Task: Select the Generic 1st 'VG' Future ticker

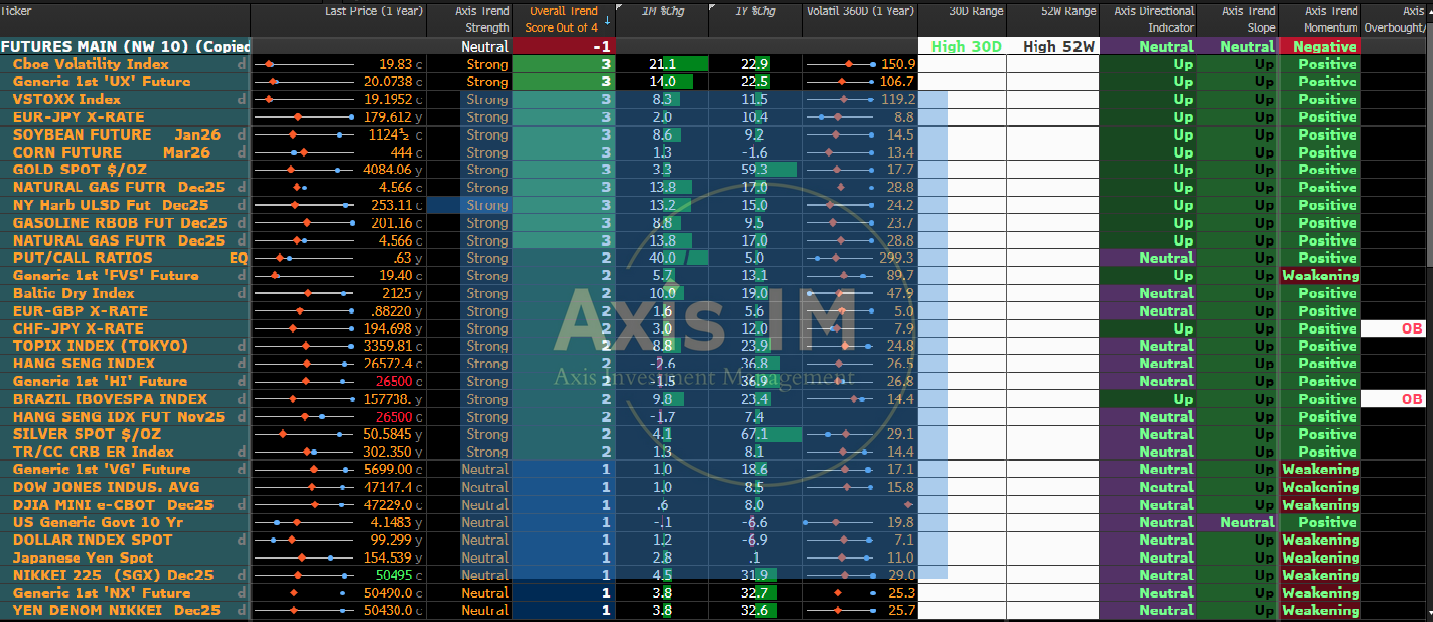Action: [101, 469]
